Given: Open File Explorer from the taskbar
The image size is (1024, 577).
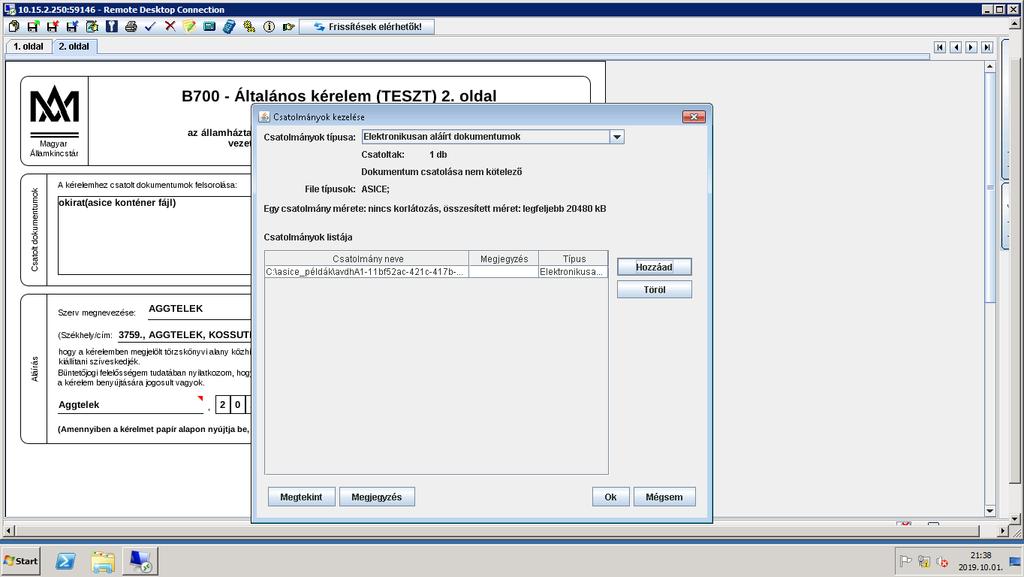Looking at the screenshot, I should coord(103,561).
